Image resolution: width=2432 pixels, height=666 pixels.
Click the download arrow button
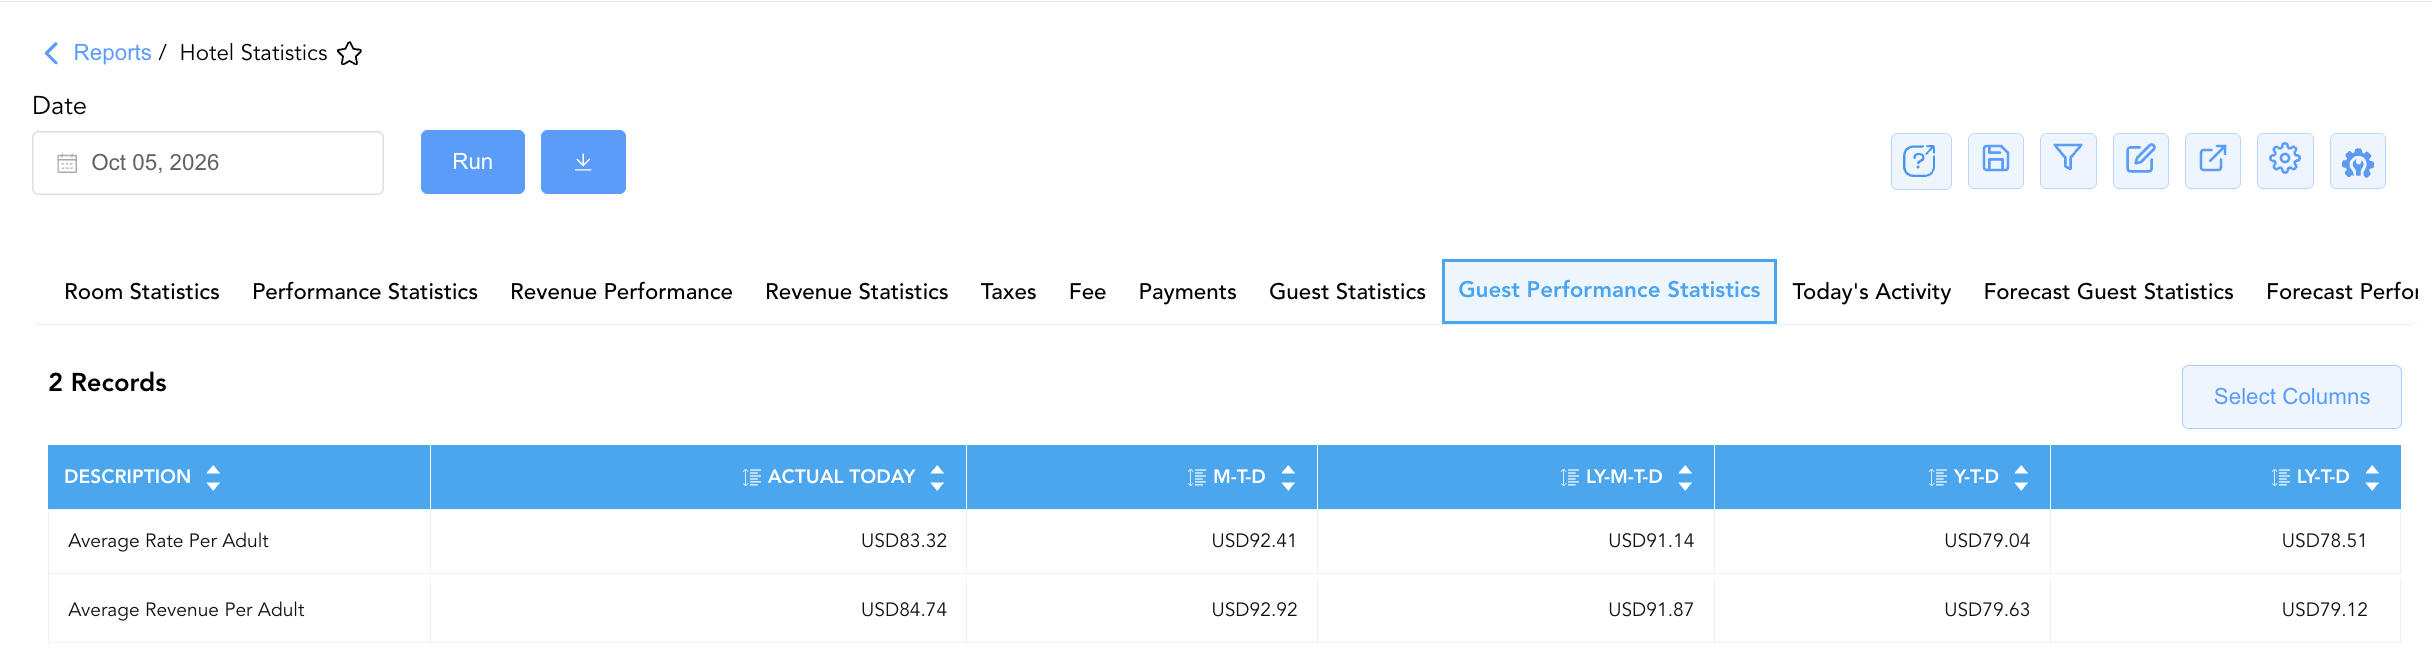point(583,162)
